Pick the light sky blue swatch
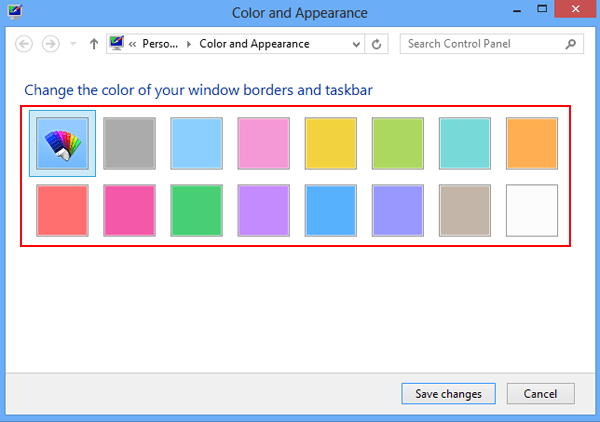Image resolution: width=600 pixels, height=422 pixels. point(196,143)
